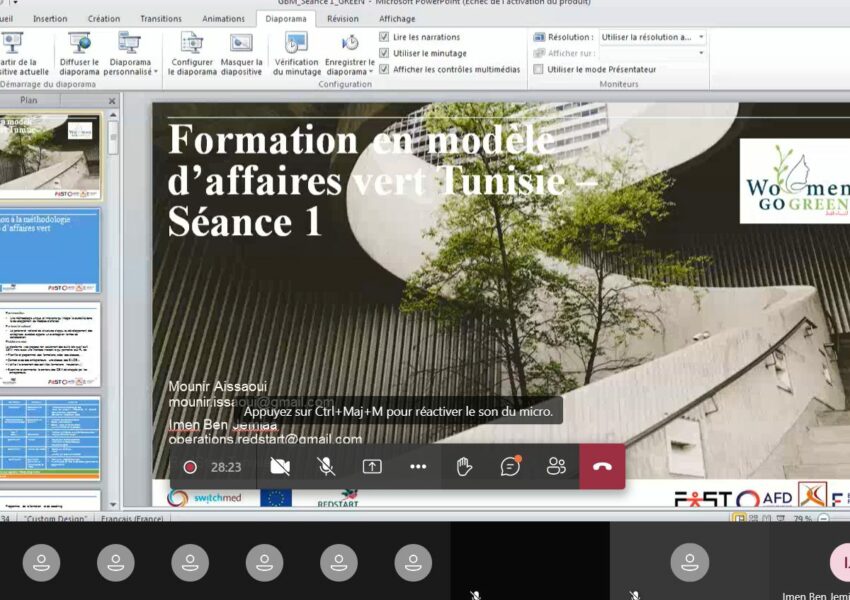Click the operations.redstart@gmail.com address
The width and height of the screenshot is (850, 600).
pyautogui.click(x=265, y=439)
